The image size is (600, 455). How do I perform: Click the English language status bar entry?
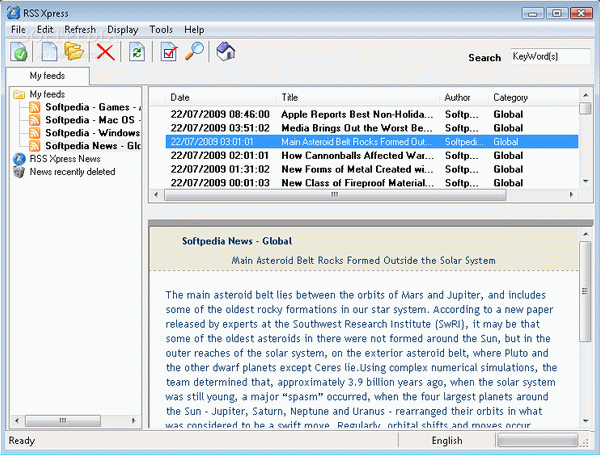click(x=447, y=441)
